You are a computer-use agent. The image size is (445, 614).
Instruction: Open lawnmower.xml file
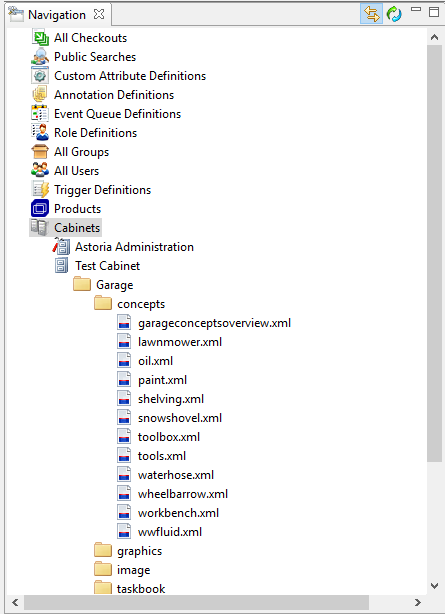pos(180,342)
